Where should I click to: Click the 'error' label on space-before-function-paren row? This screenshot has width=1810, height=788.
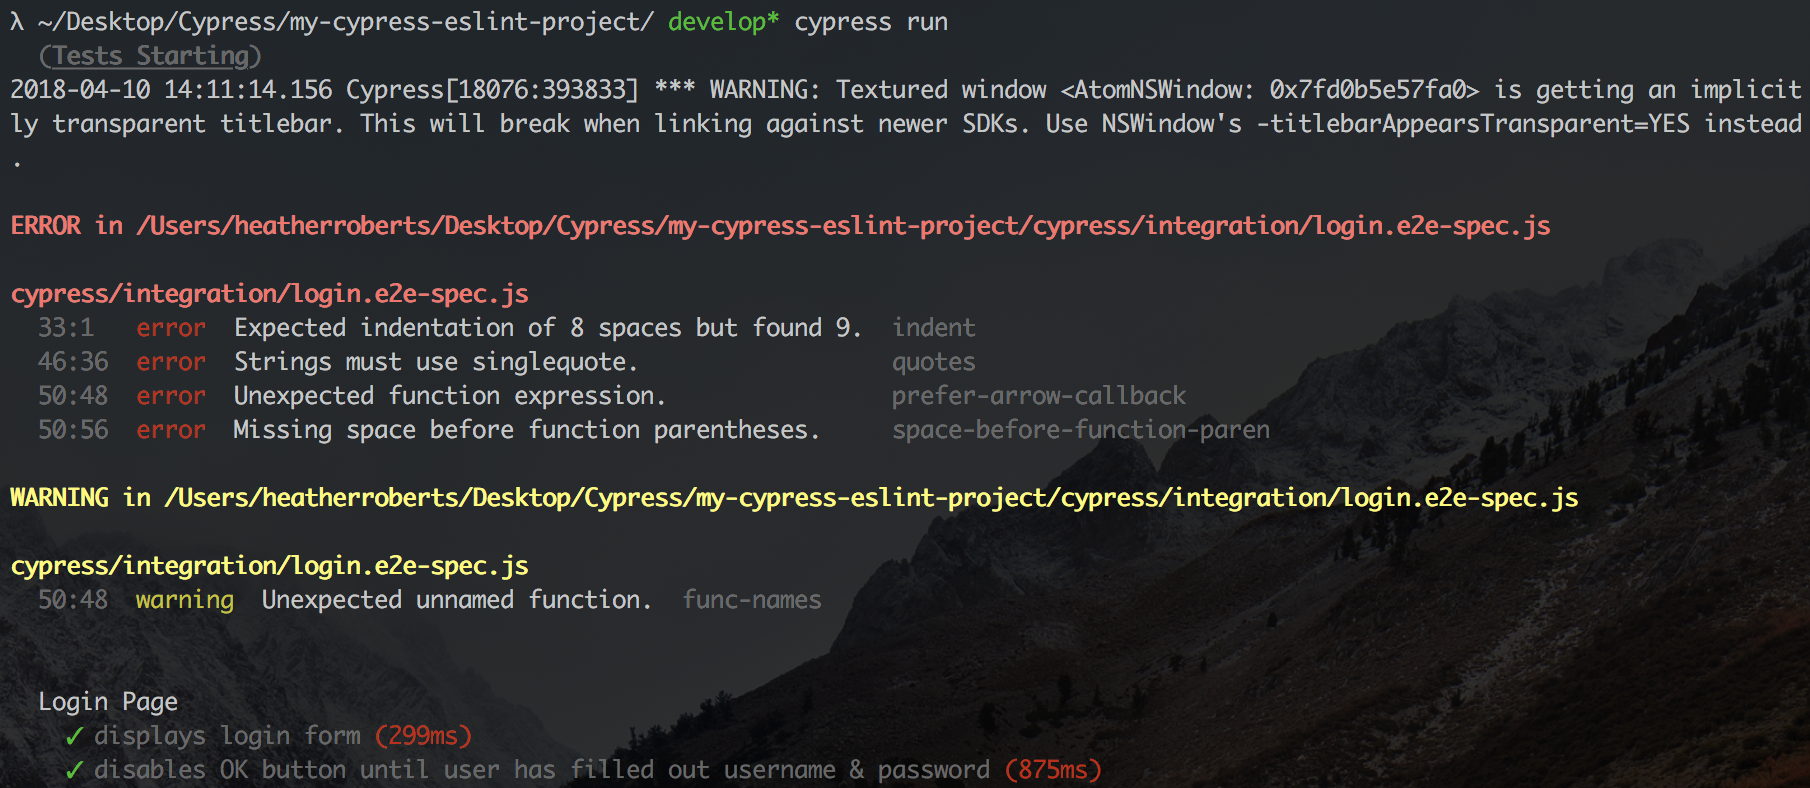point(171,430)
